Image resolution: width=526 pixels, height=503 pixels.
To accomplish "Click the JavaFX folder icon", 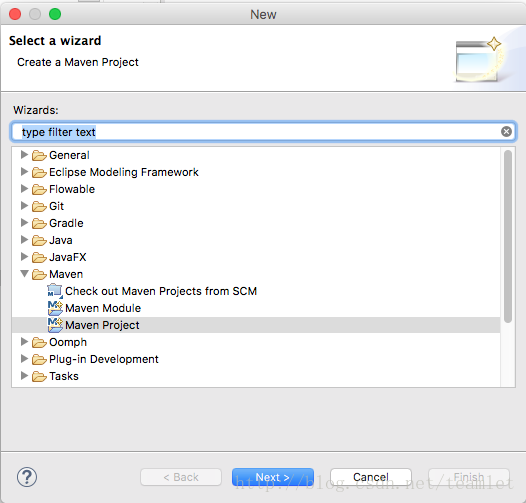I will [39, 257].
